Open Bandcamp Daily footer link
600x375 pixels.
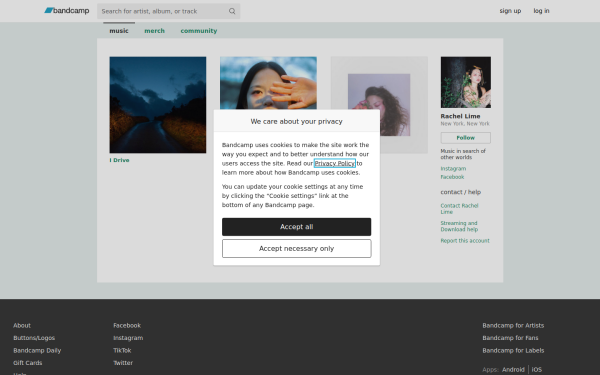(37, 351)
